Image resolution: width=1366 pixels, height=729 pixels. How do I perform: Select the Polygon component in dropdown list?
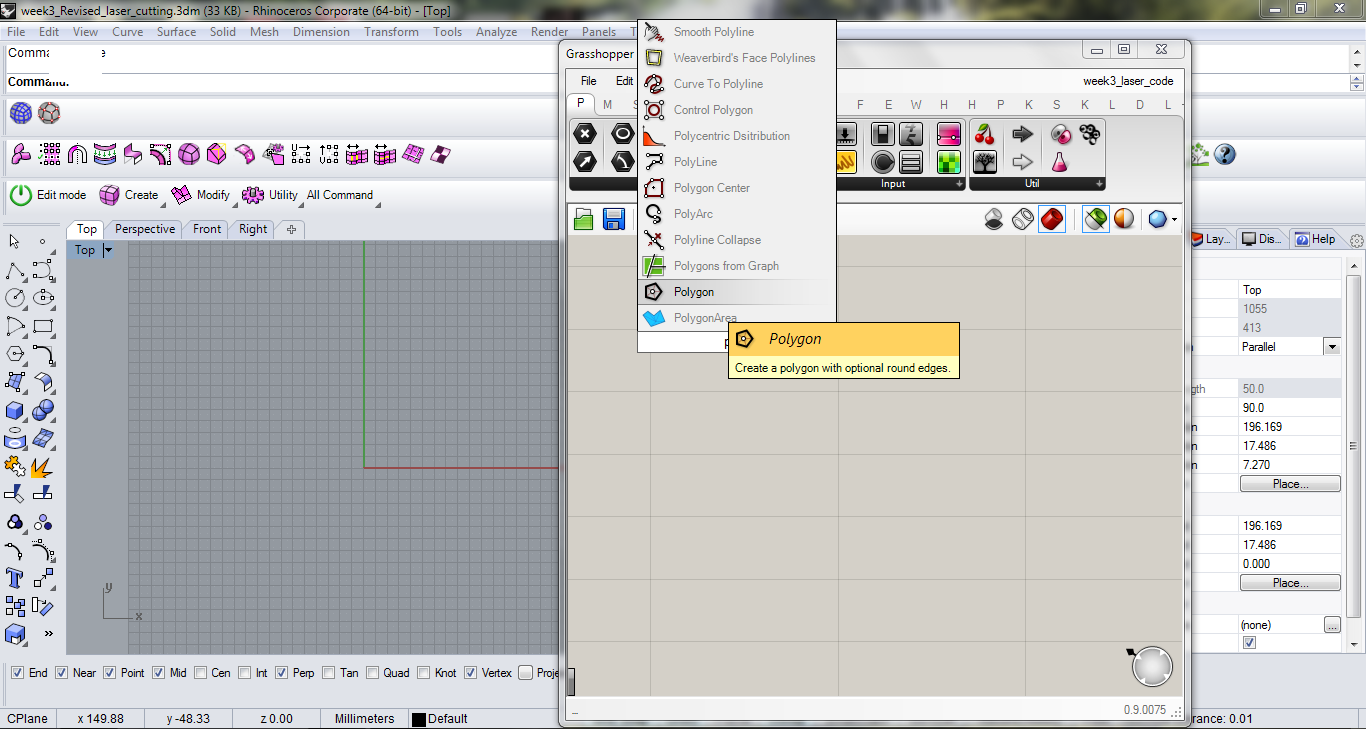click(x=736, y=292)
